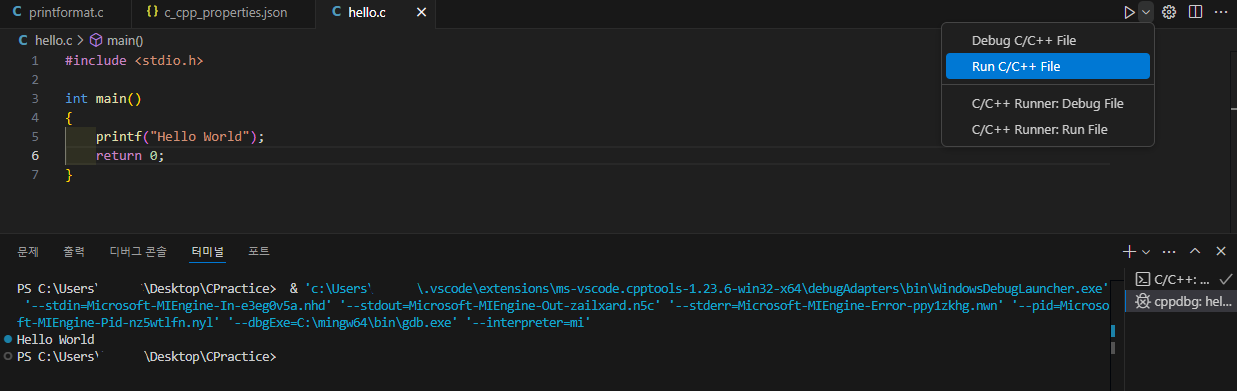
Task: Select C/C++ Runner: Debug File entry
Action: pyautogui.click(x=1047, y=104)
